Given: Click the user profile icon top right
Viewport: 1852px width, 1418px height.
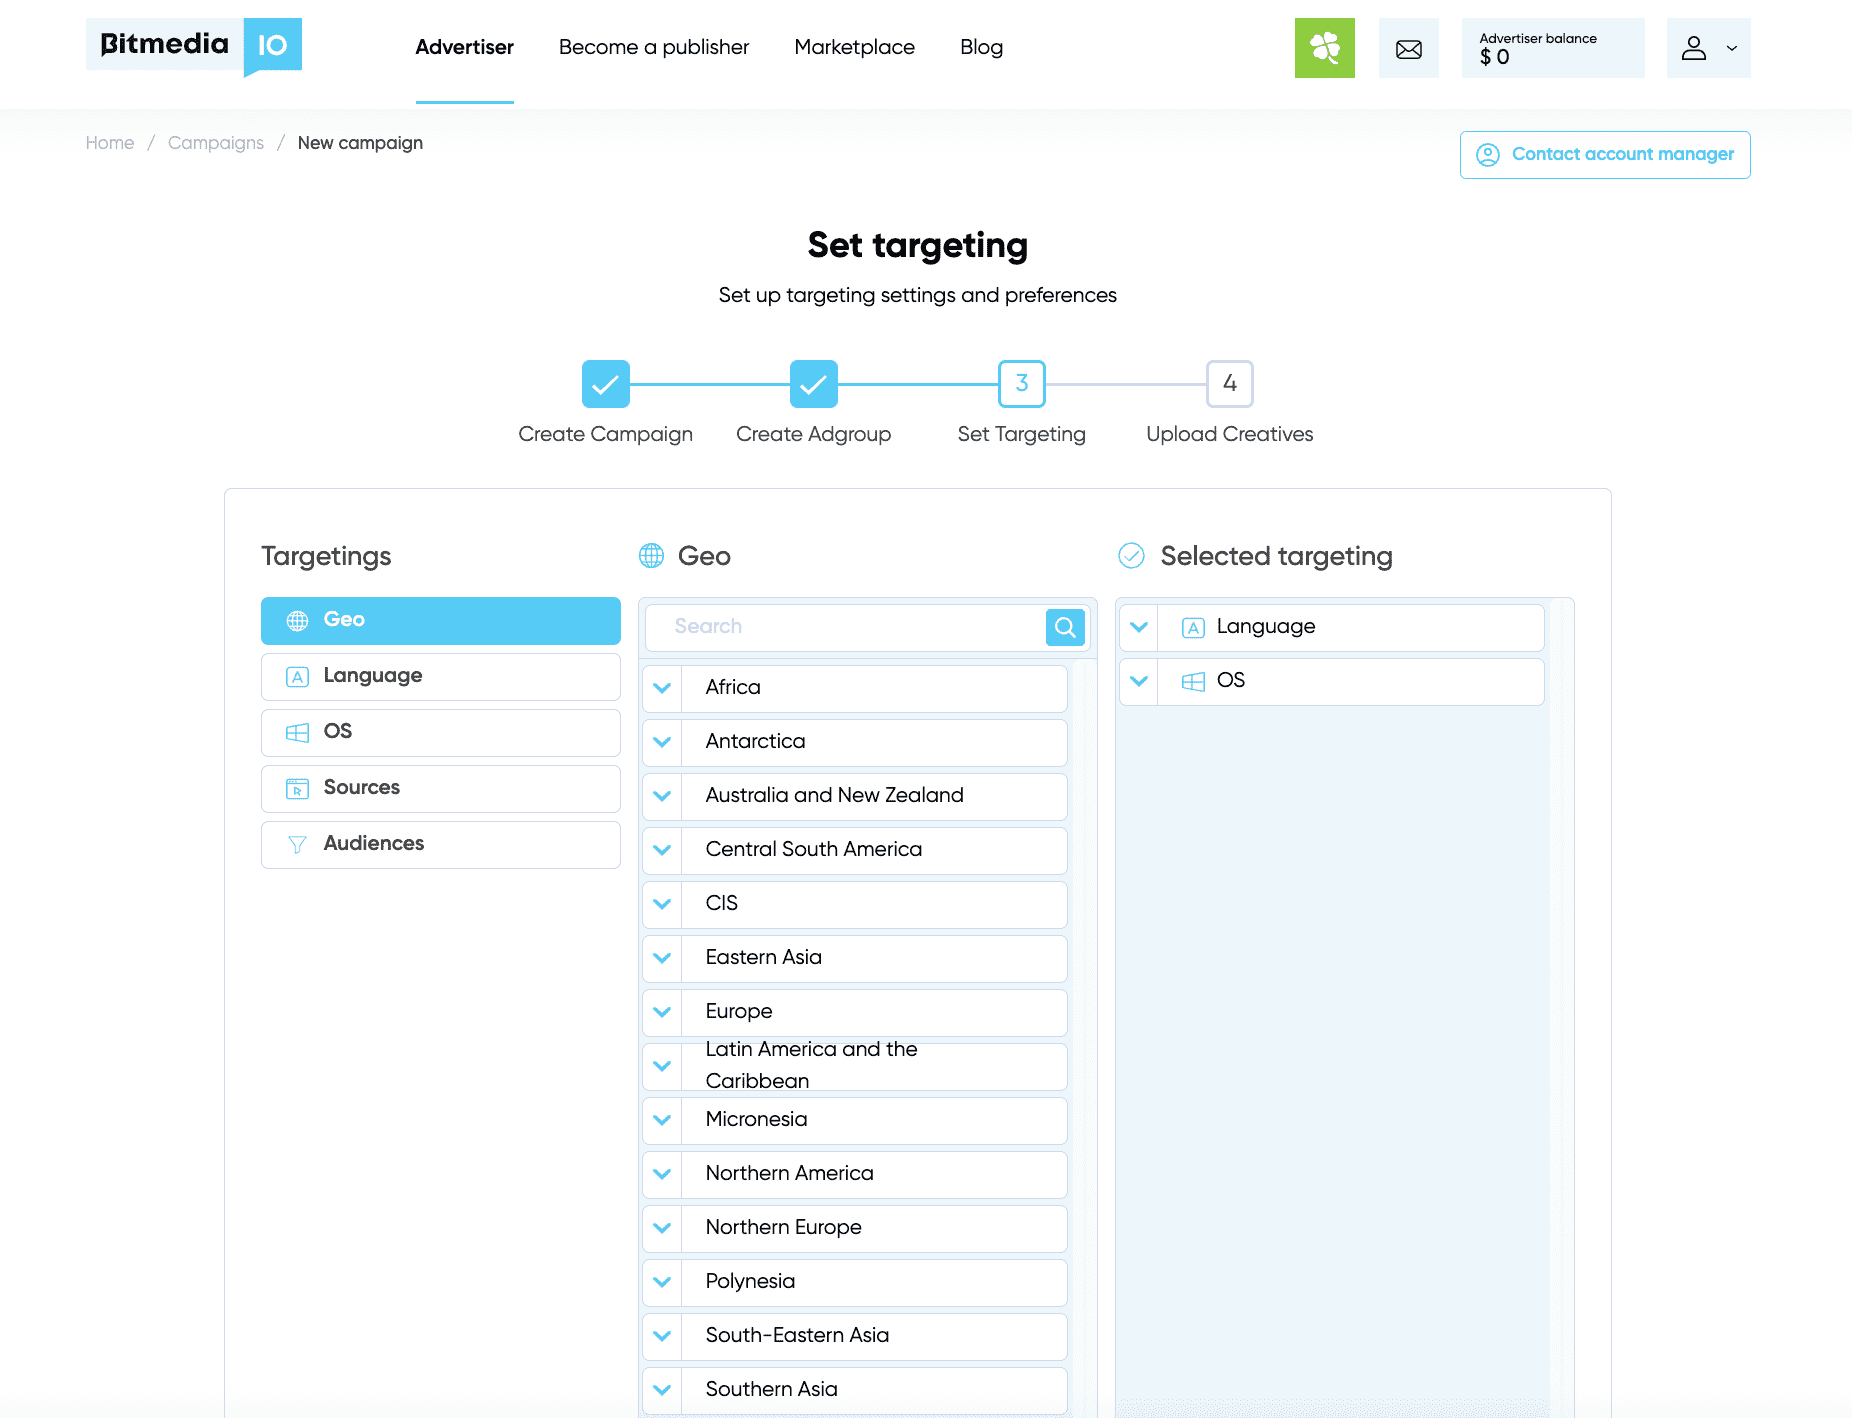Looking at the screenshot, I should pyautogui.click(x=1693, y=47).
